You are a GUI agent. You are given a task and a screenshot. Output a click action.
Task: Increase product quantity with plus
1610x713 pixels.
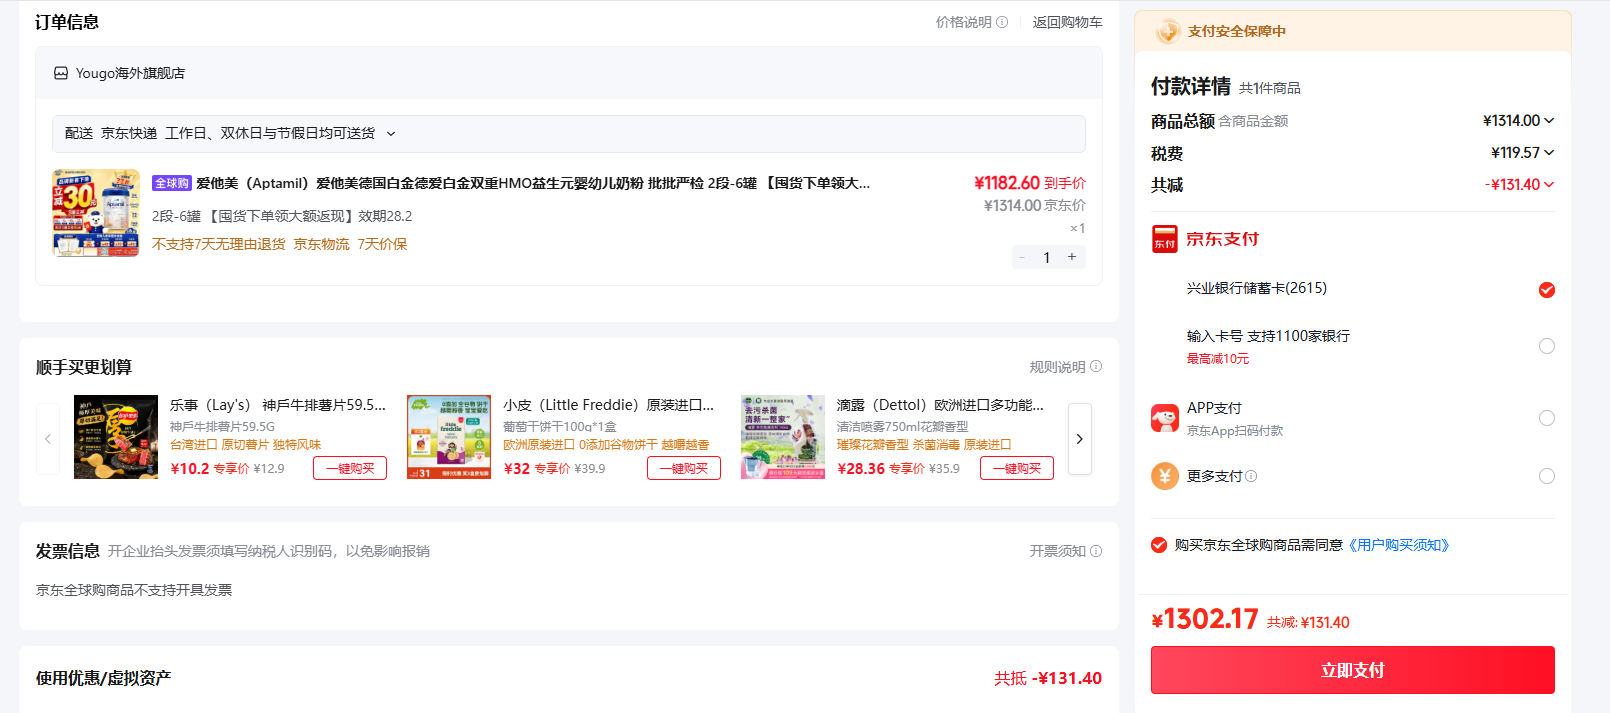click(1072, 257)
